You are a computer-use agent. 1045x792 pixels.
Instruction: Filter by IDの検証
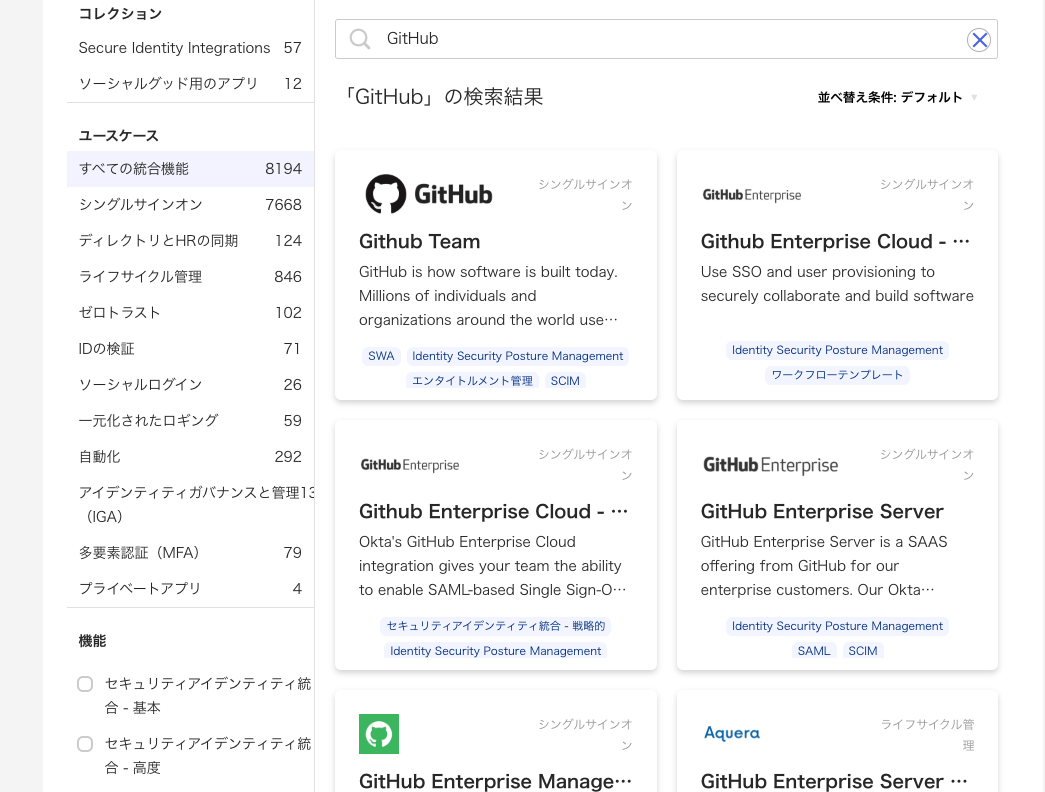pos(190,349)
